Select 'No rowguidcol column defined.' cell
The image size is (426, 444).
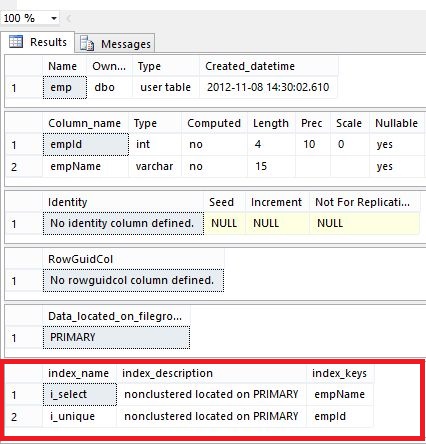pyautogui.click(x=133, y=280)
